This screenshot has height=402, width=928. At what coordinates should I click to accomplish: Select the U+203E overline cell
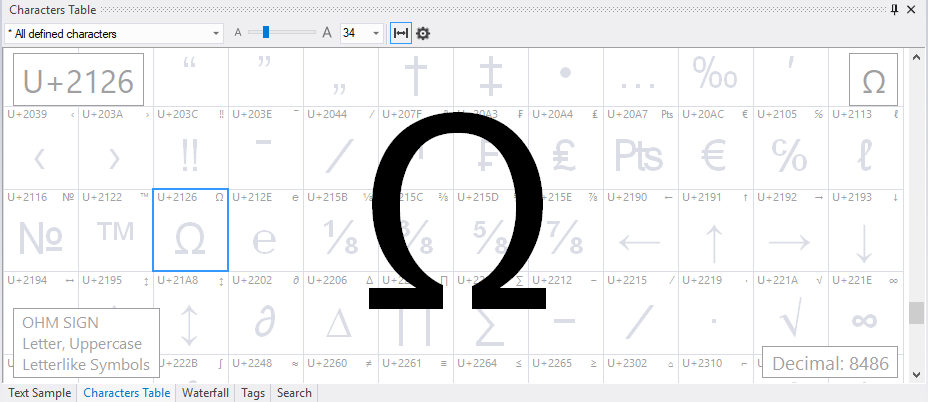click(x=266, y=147)
